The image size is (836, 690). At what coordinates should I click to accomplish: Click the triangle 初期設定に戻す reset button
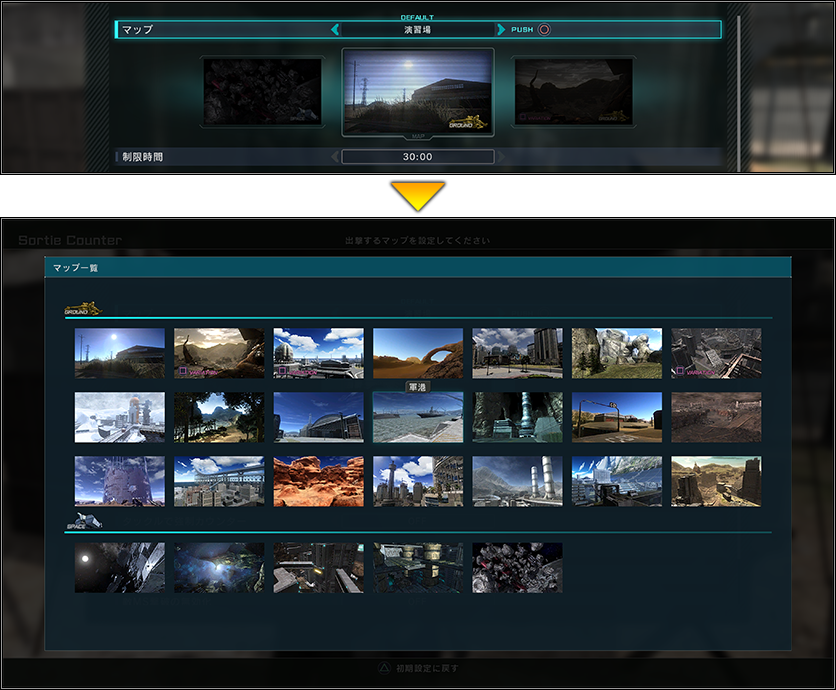pos(418,668)
